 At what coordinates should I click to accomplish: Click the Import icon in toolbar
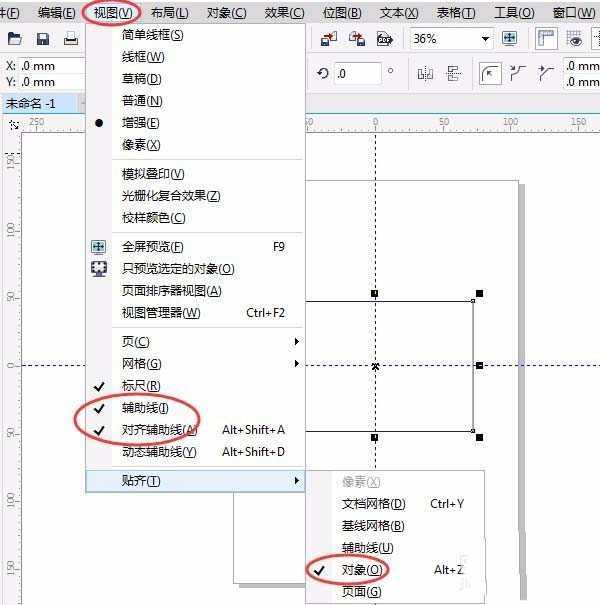[329, 39]
